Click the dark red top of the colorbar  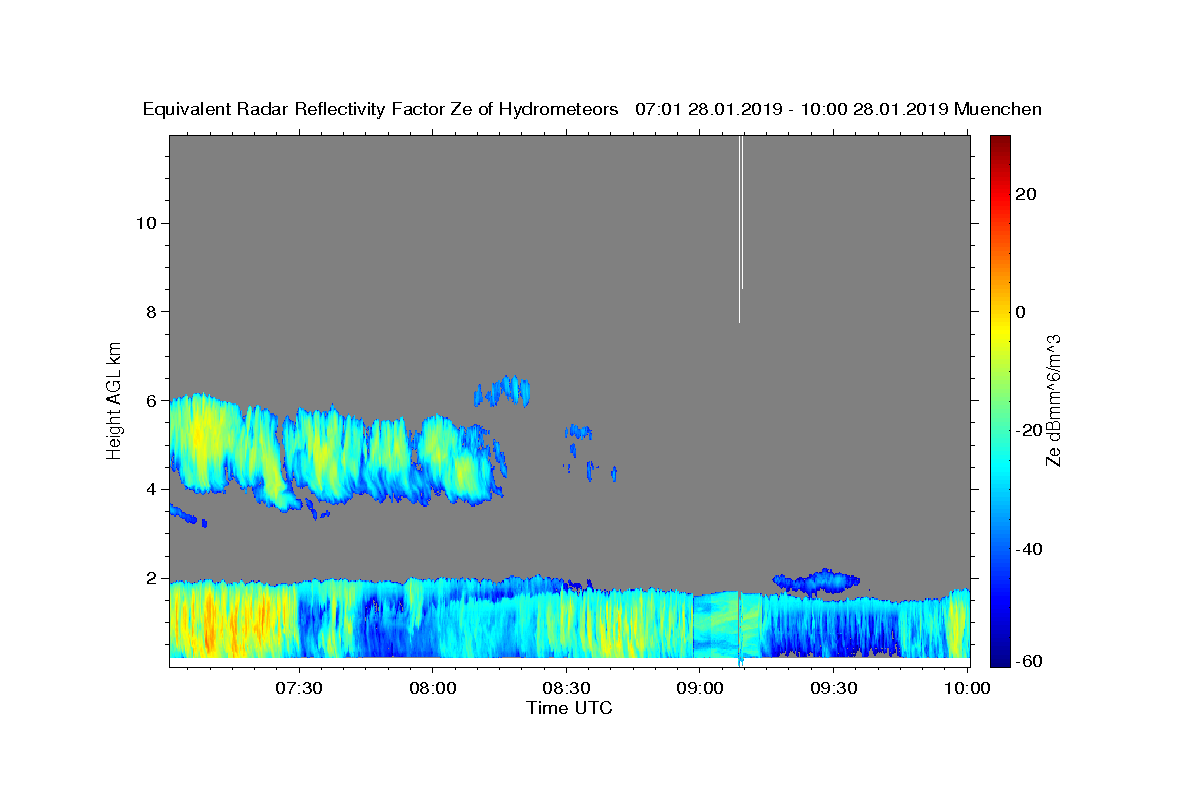[999, 145]
